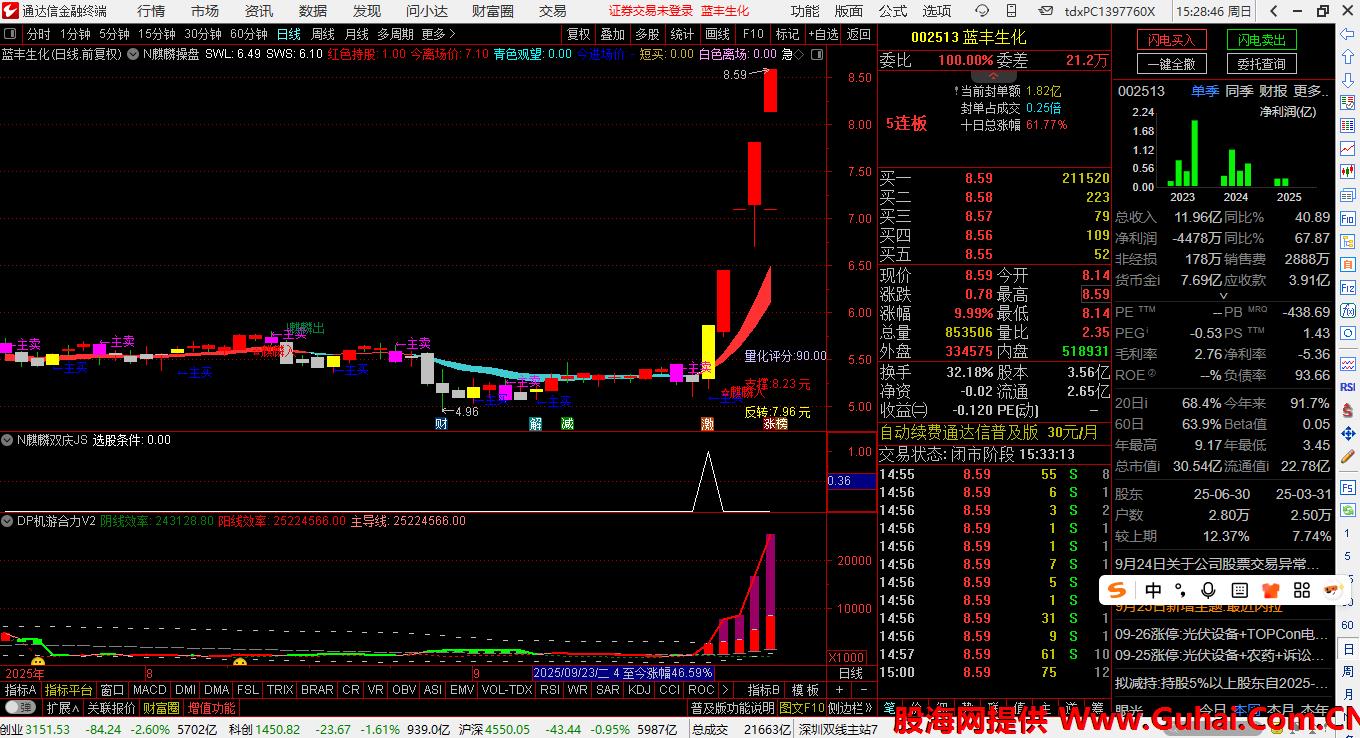Switch chart to 日线 period
Viewport: 1360px width, 738px height.
coord(289,34)
